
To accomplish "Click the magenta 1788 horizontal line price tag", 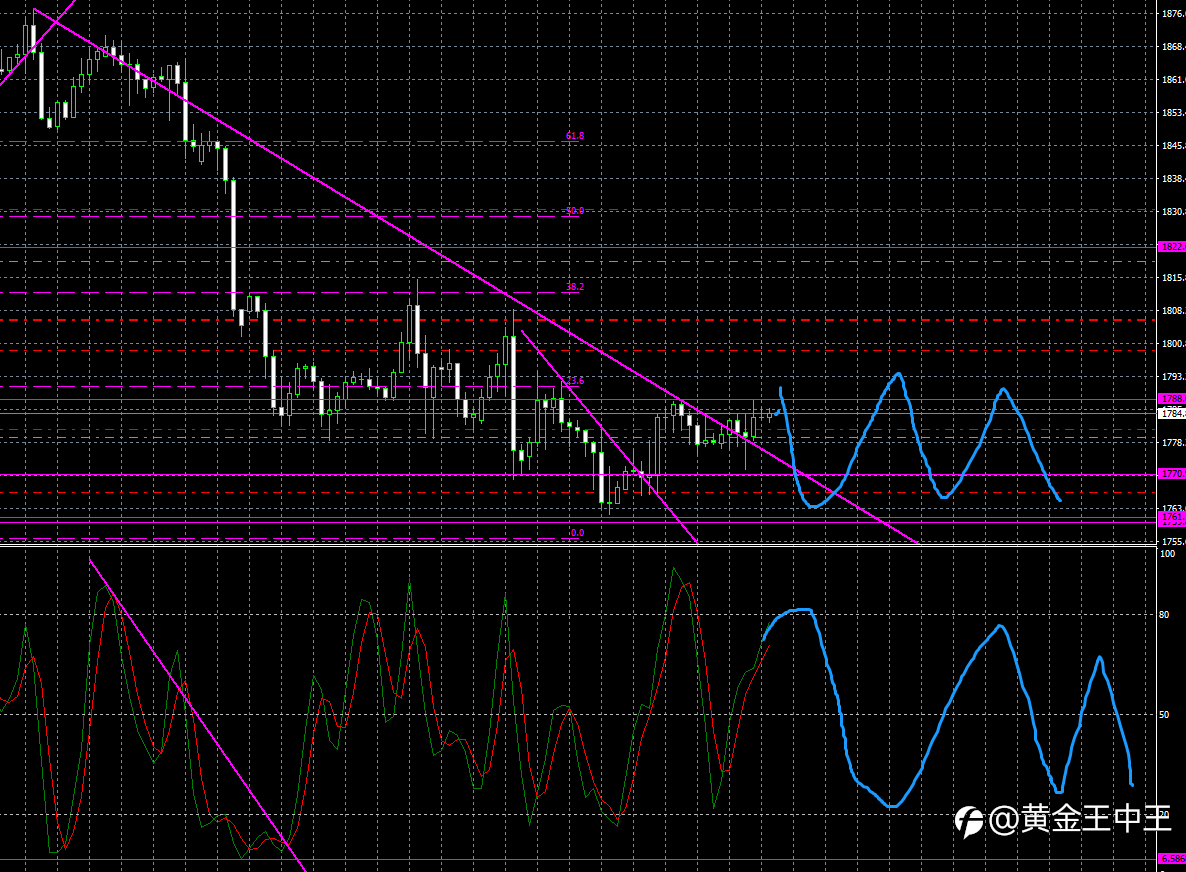I will pos(1172,399).
